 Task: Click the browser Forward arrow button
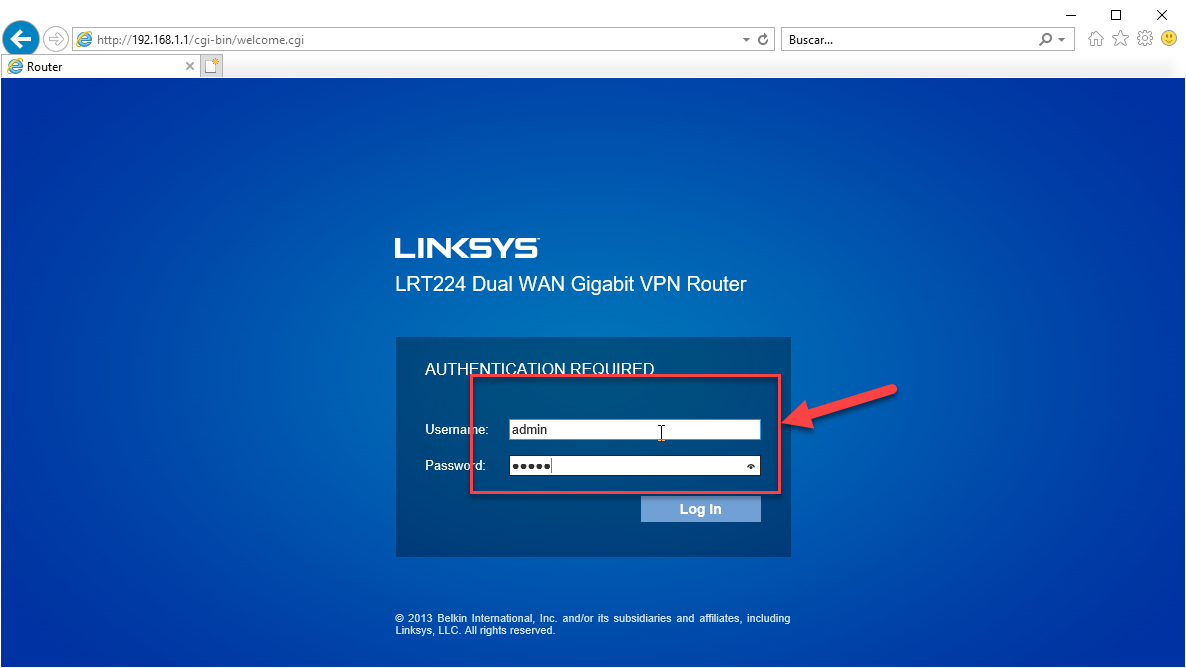point(55,39)
